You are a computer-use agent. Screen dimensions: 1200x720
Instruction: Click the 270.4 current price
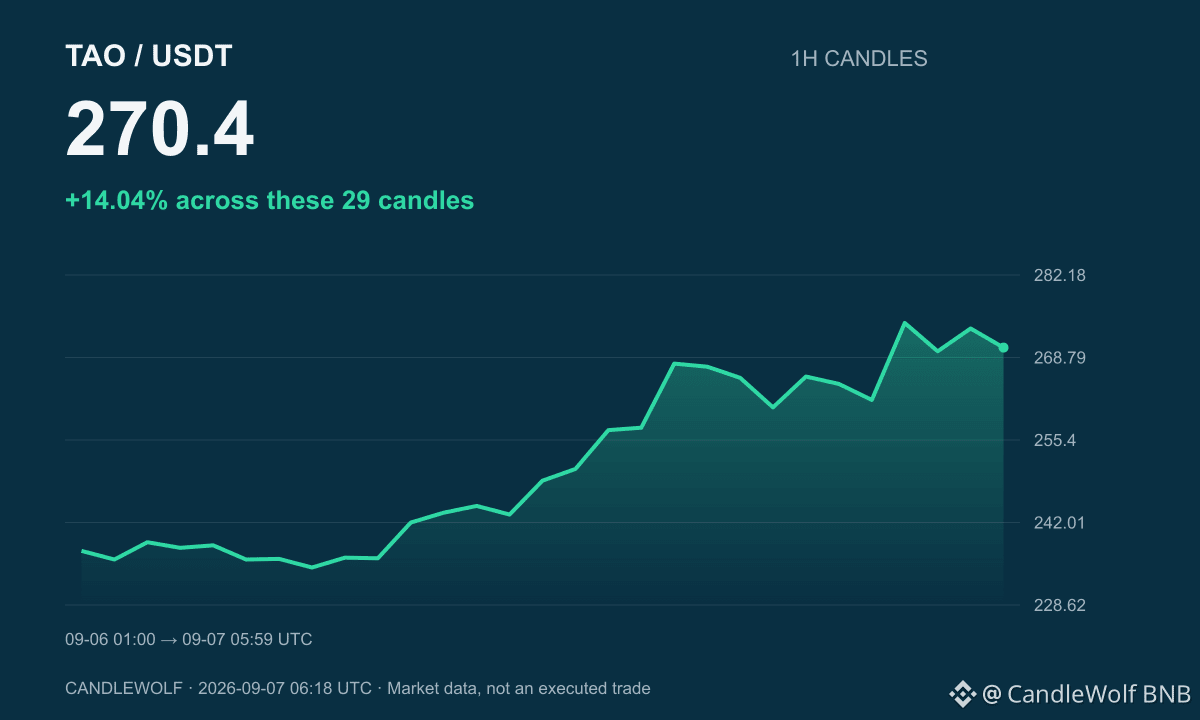(x=160, y=130)
